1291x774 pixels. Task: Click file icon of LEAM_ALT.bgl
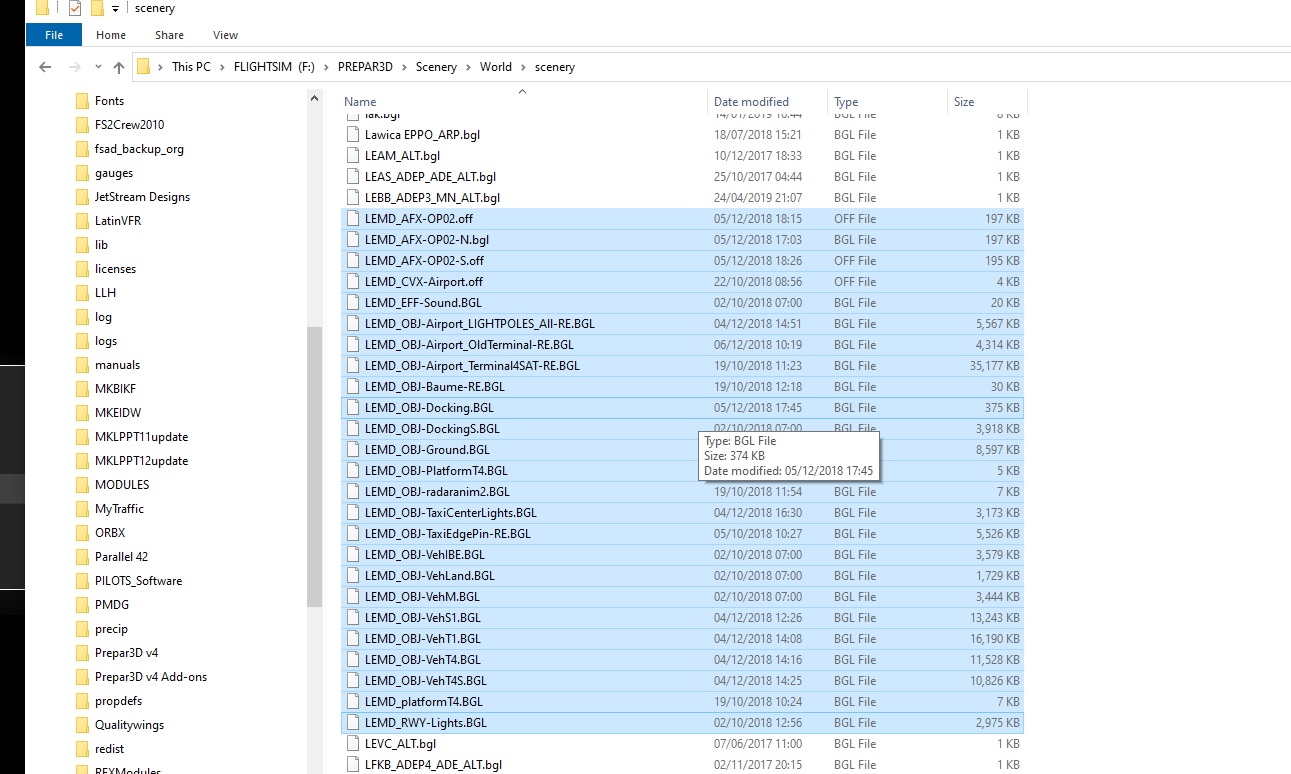tap(352, 155)
